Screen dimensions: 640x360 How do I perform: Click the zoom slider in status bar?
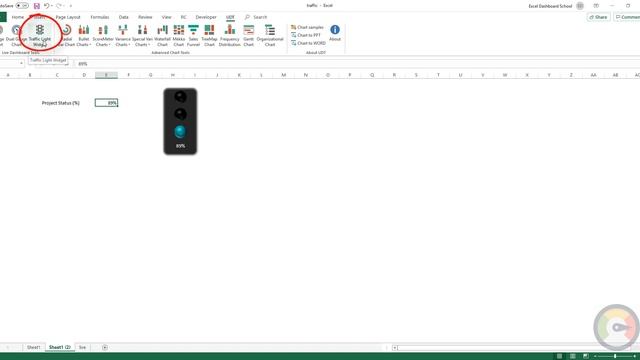pos(615,356)
